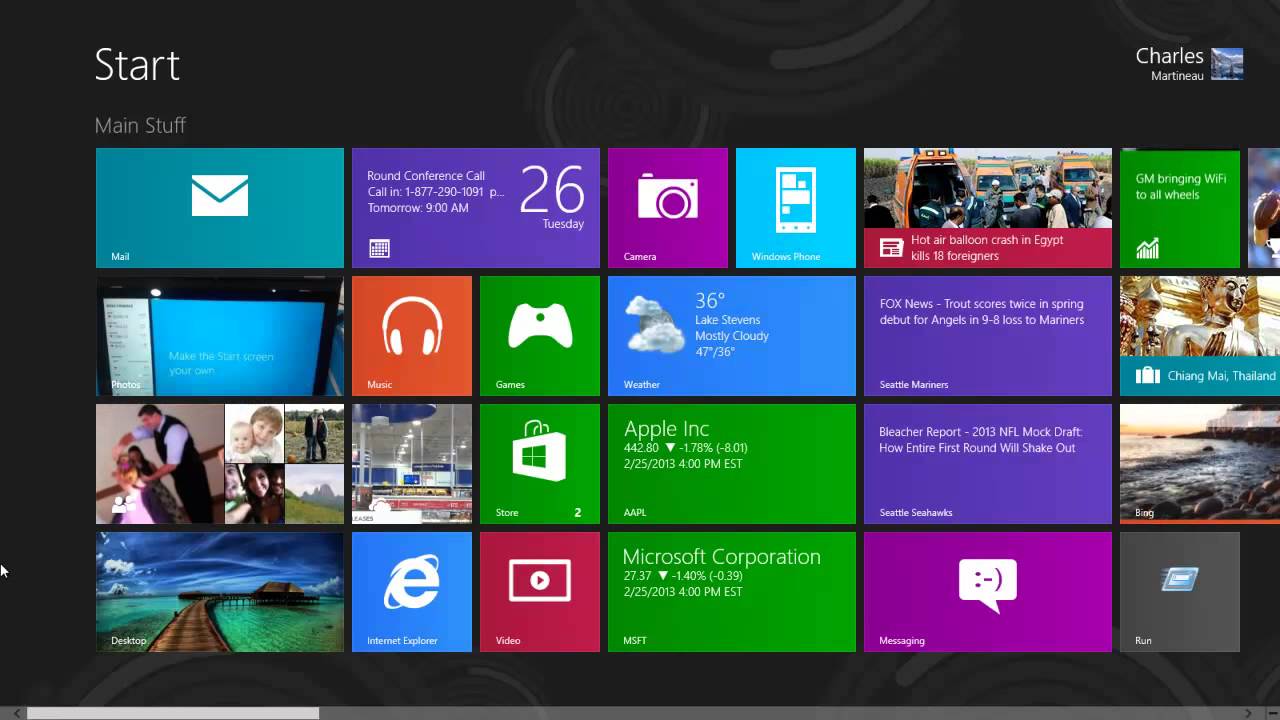This screenshot has width=1280, height=720.
Task: Open the Seattle Seahawks Bleacher Report tile
Action: click(x=988, y=464)
